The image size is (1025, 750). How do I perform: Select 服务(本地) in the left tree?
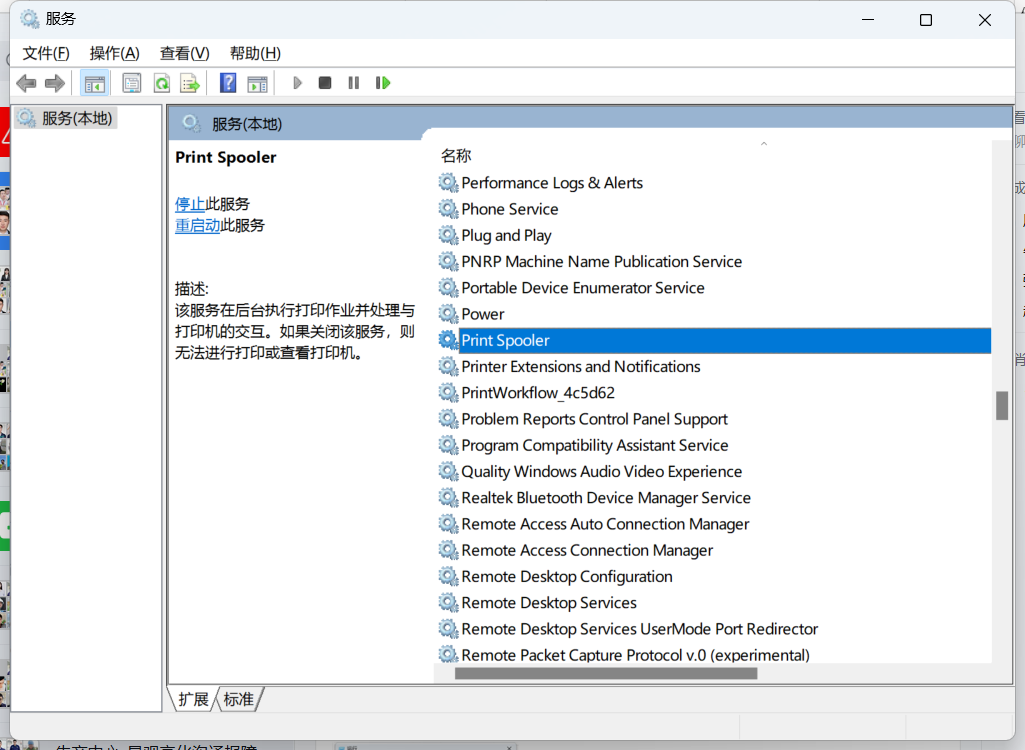[66, 118]
